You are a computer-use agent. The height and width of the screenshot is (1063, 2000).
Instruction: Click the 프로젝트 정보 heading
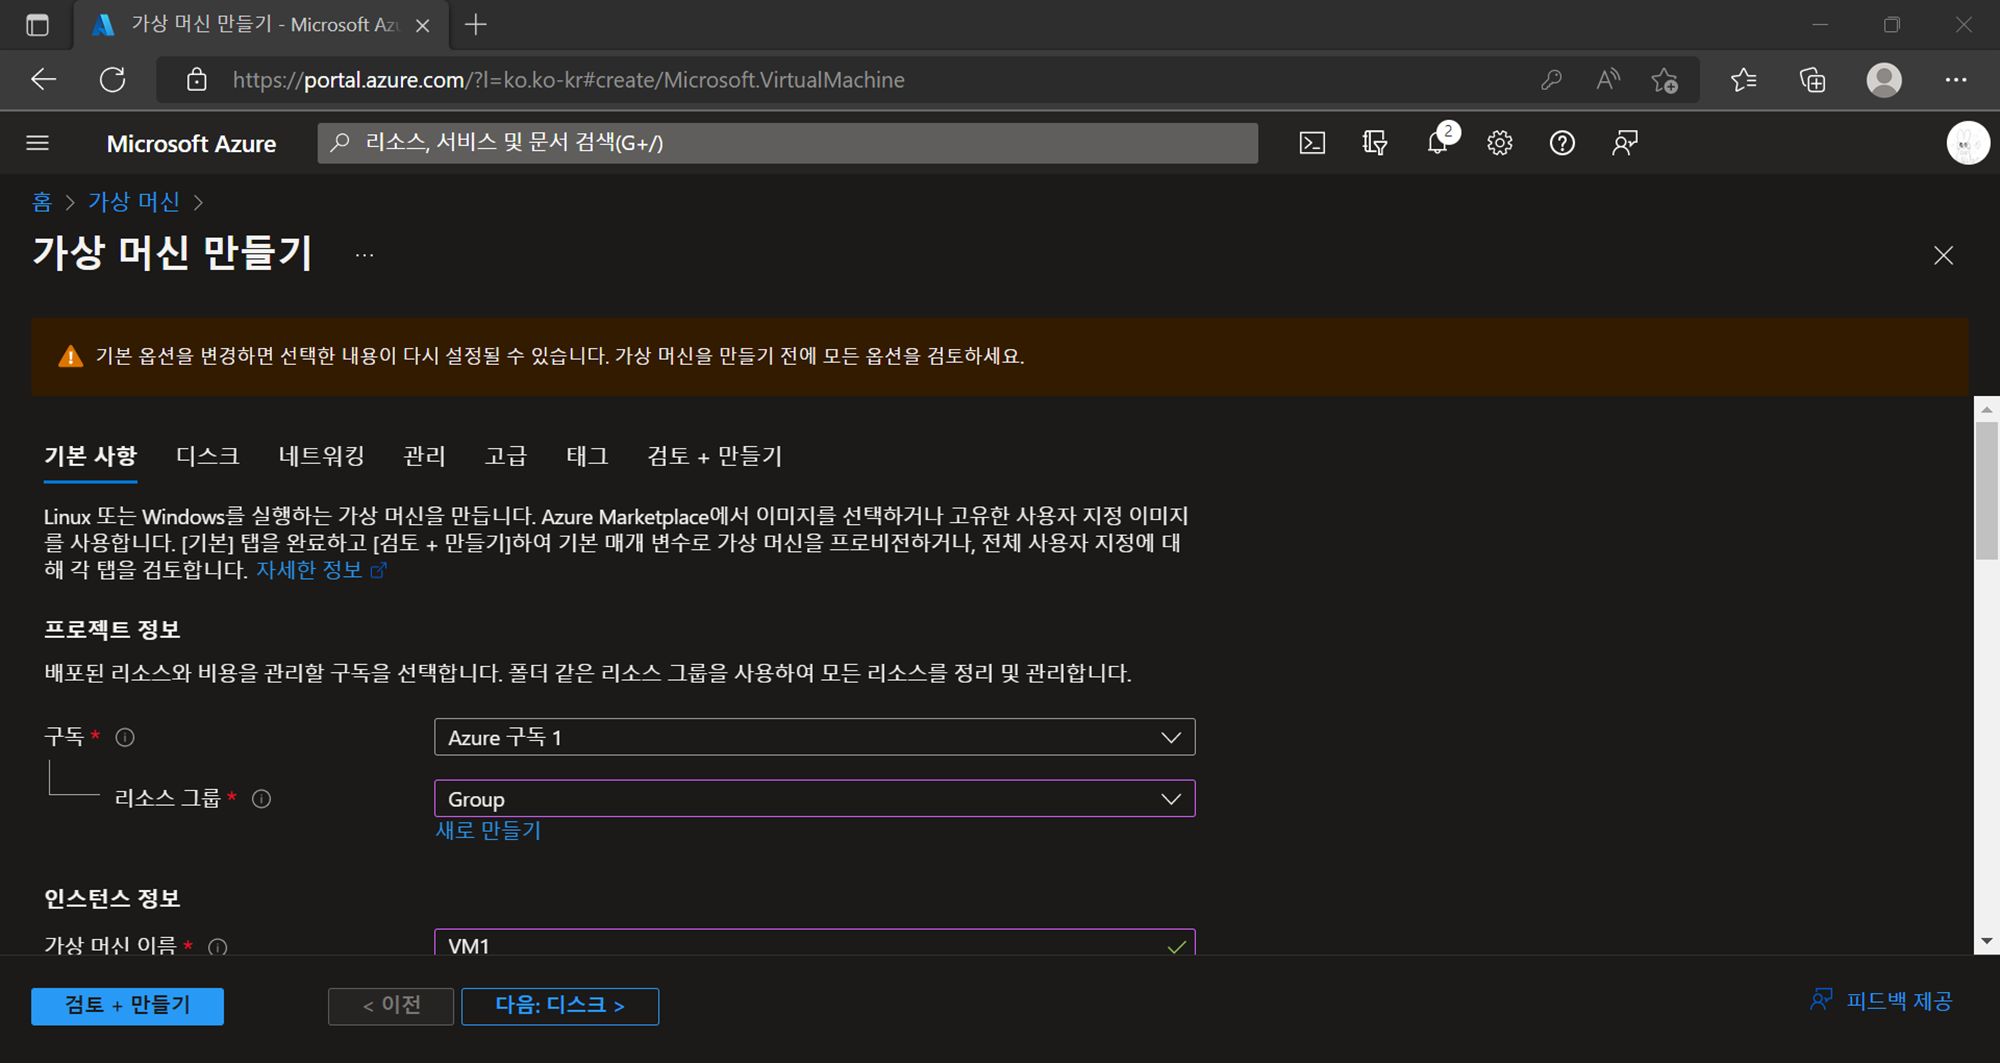[x=112, y=630]
